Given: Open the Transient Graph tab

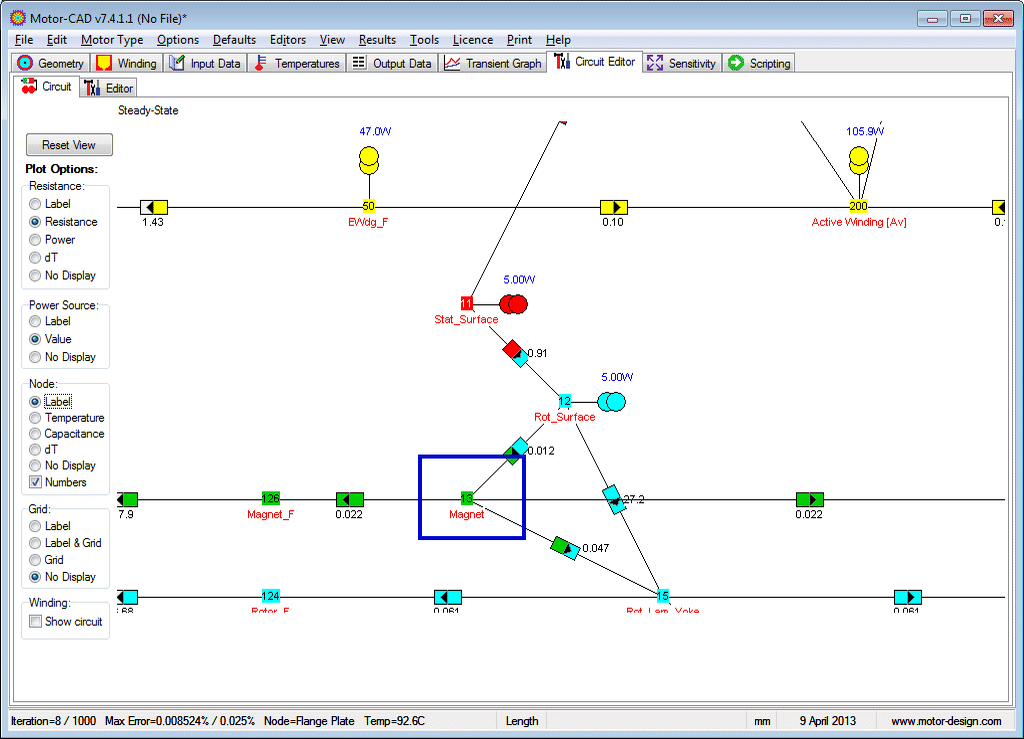Looking at the screenshot, I should [x=493, y=63].
